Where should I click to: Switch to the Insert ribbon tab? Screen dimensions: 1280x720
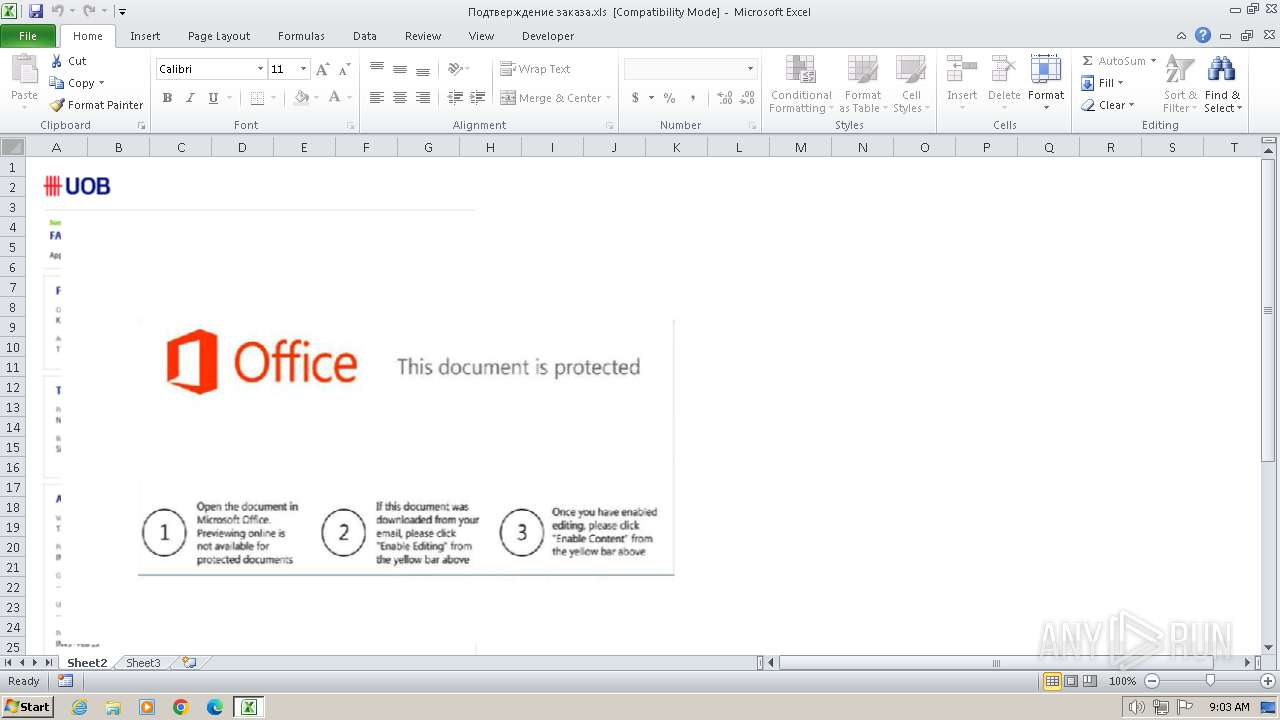tap(145, 36)
